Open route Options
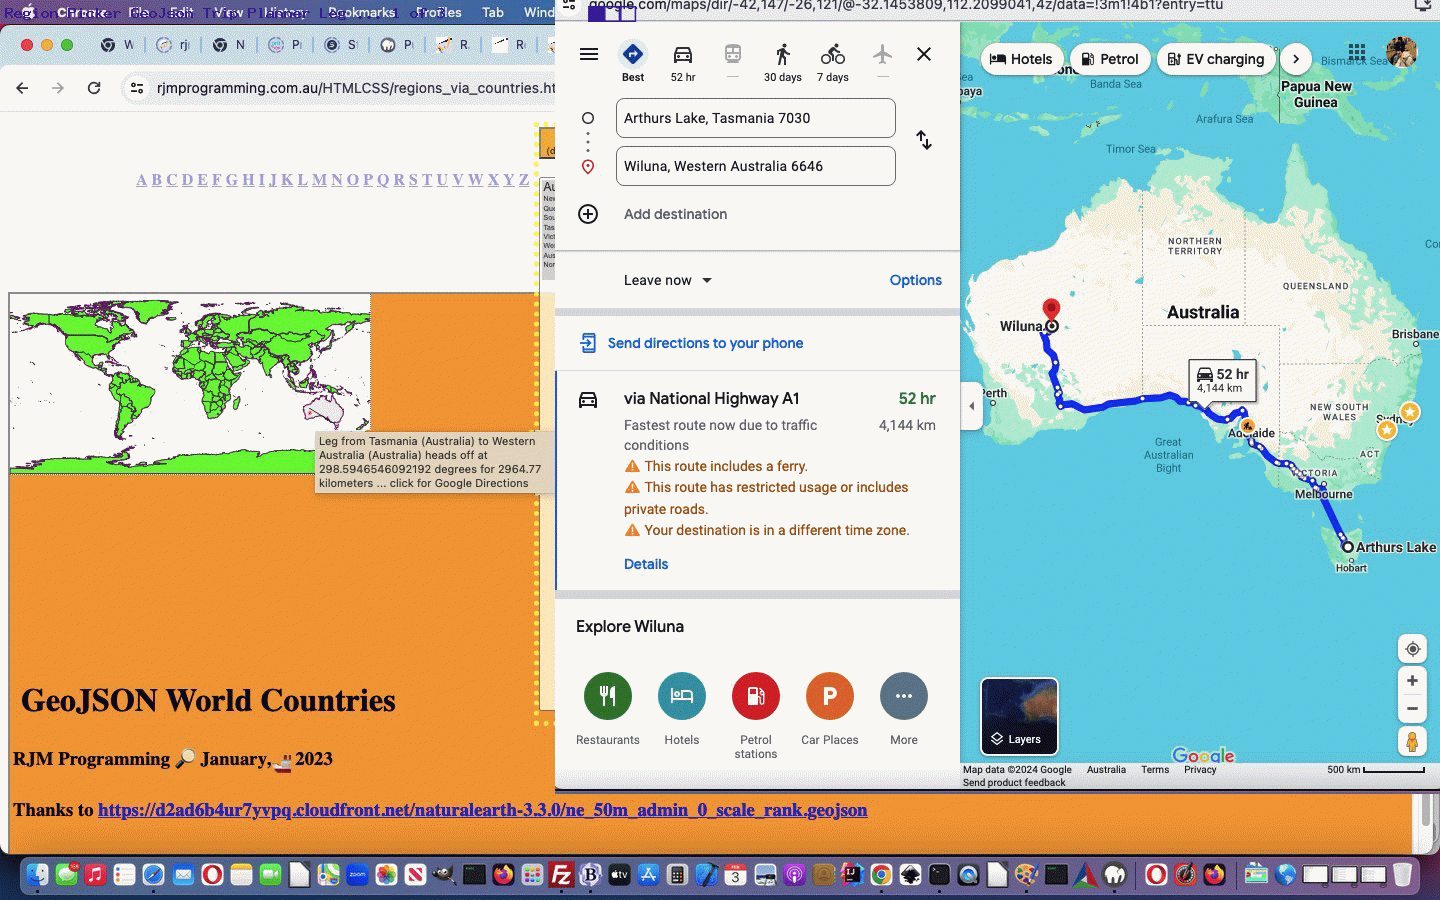Image resolution: width=1440 pixels, height=900 pixels. pyautogui.click(x=916, y=280)
